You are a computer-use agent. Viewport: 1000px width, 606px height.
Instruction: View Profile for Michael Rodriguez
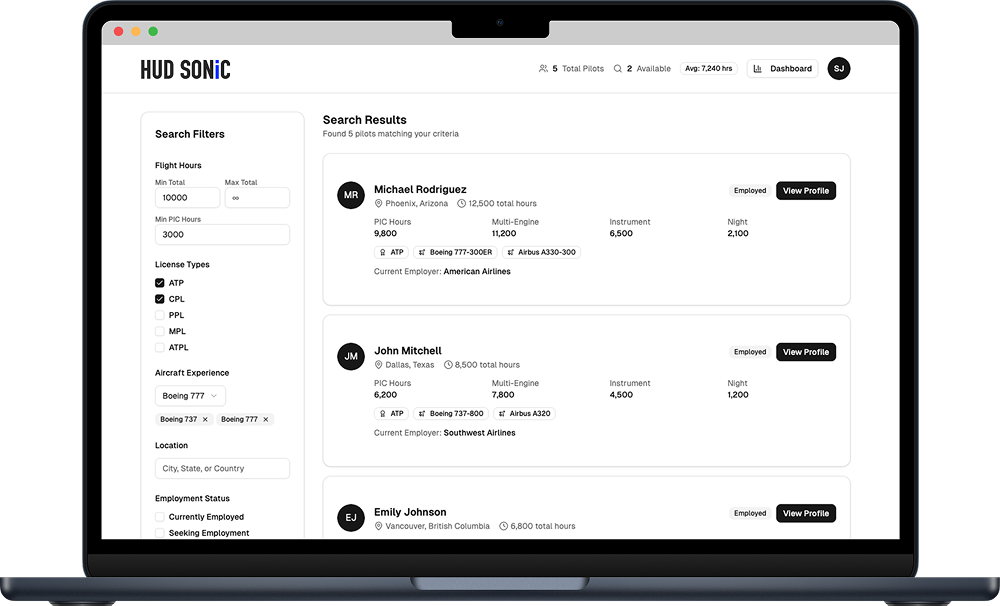805,191
